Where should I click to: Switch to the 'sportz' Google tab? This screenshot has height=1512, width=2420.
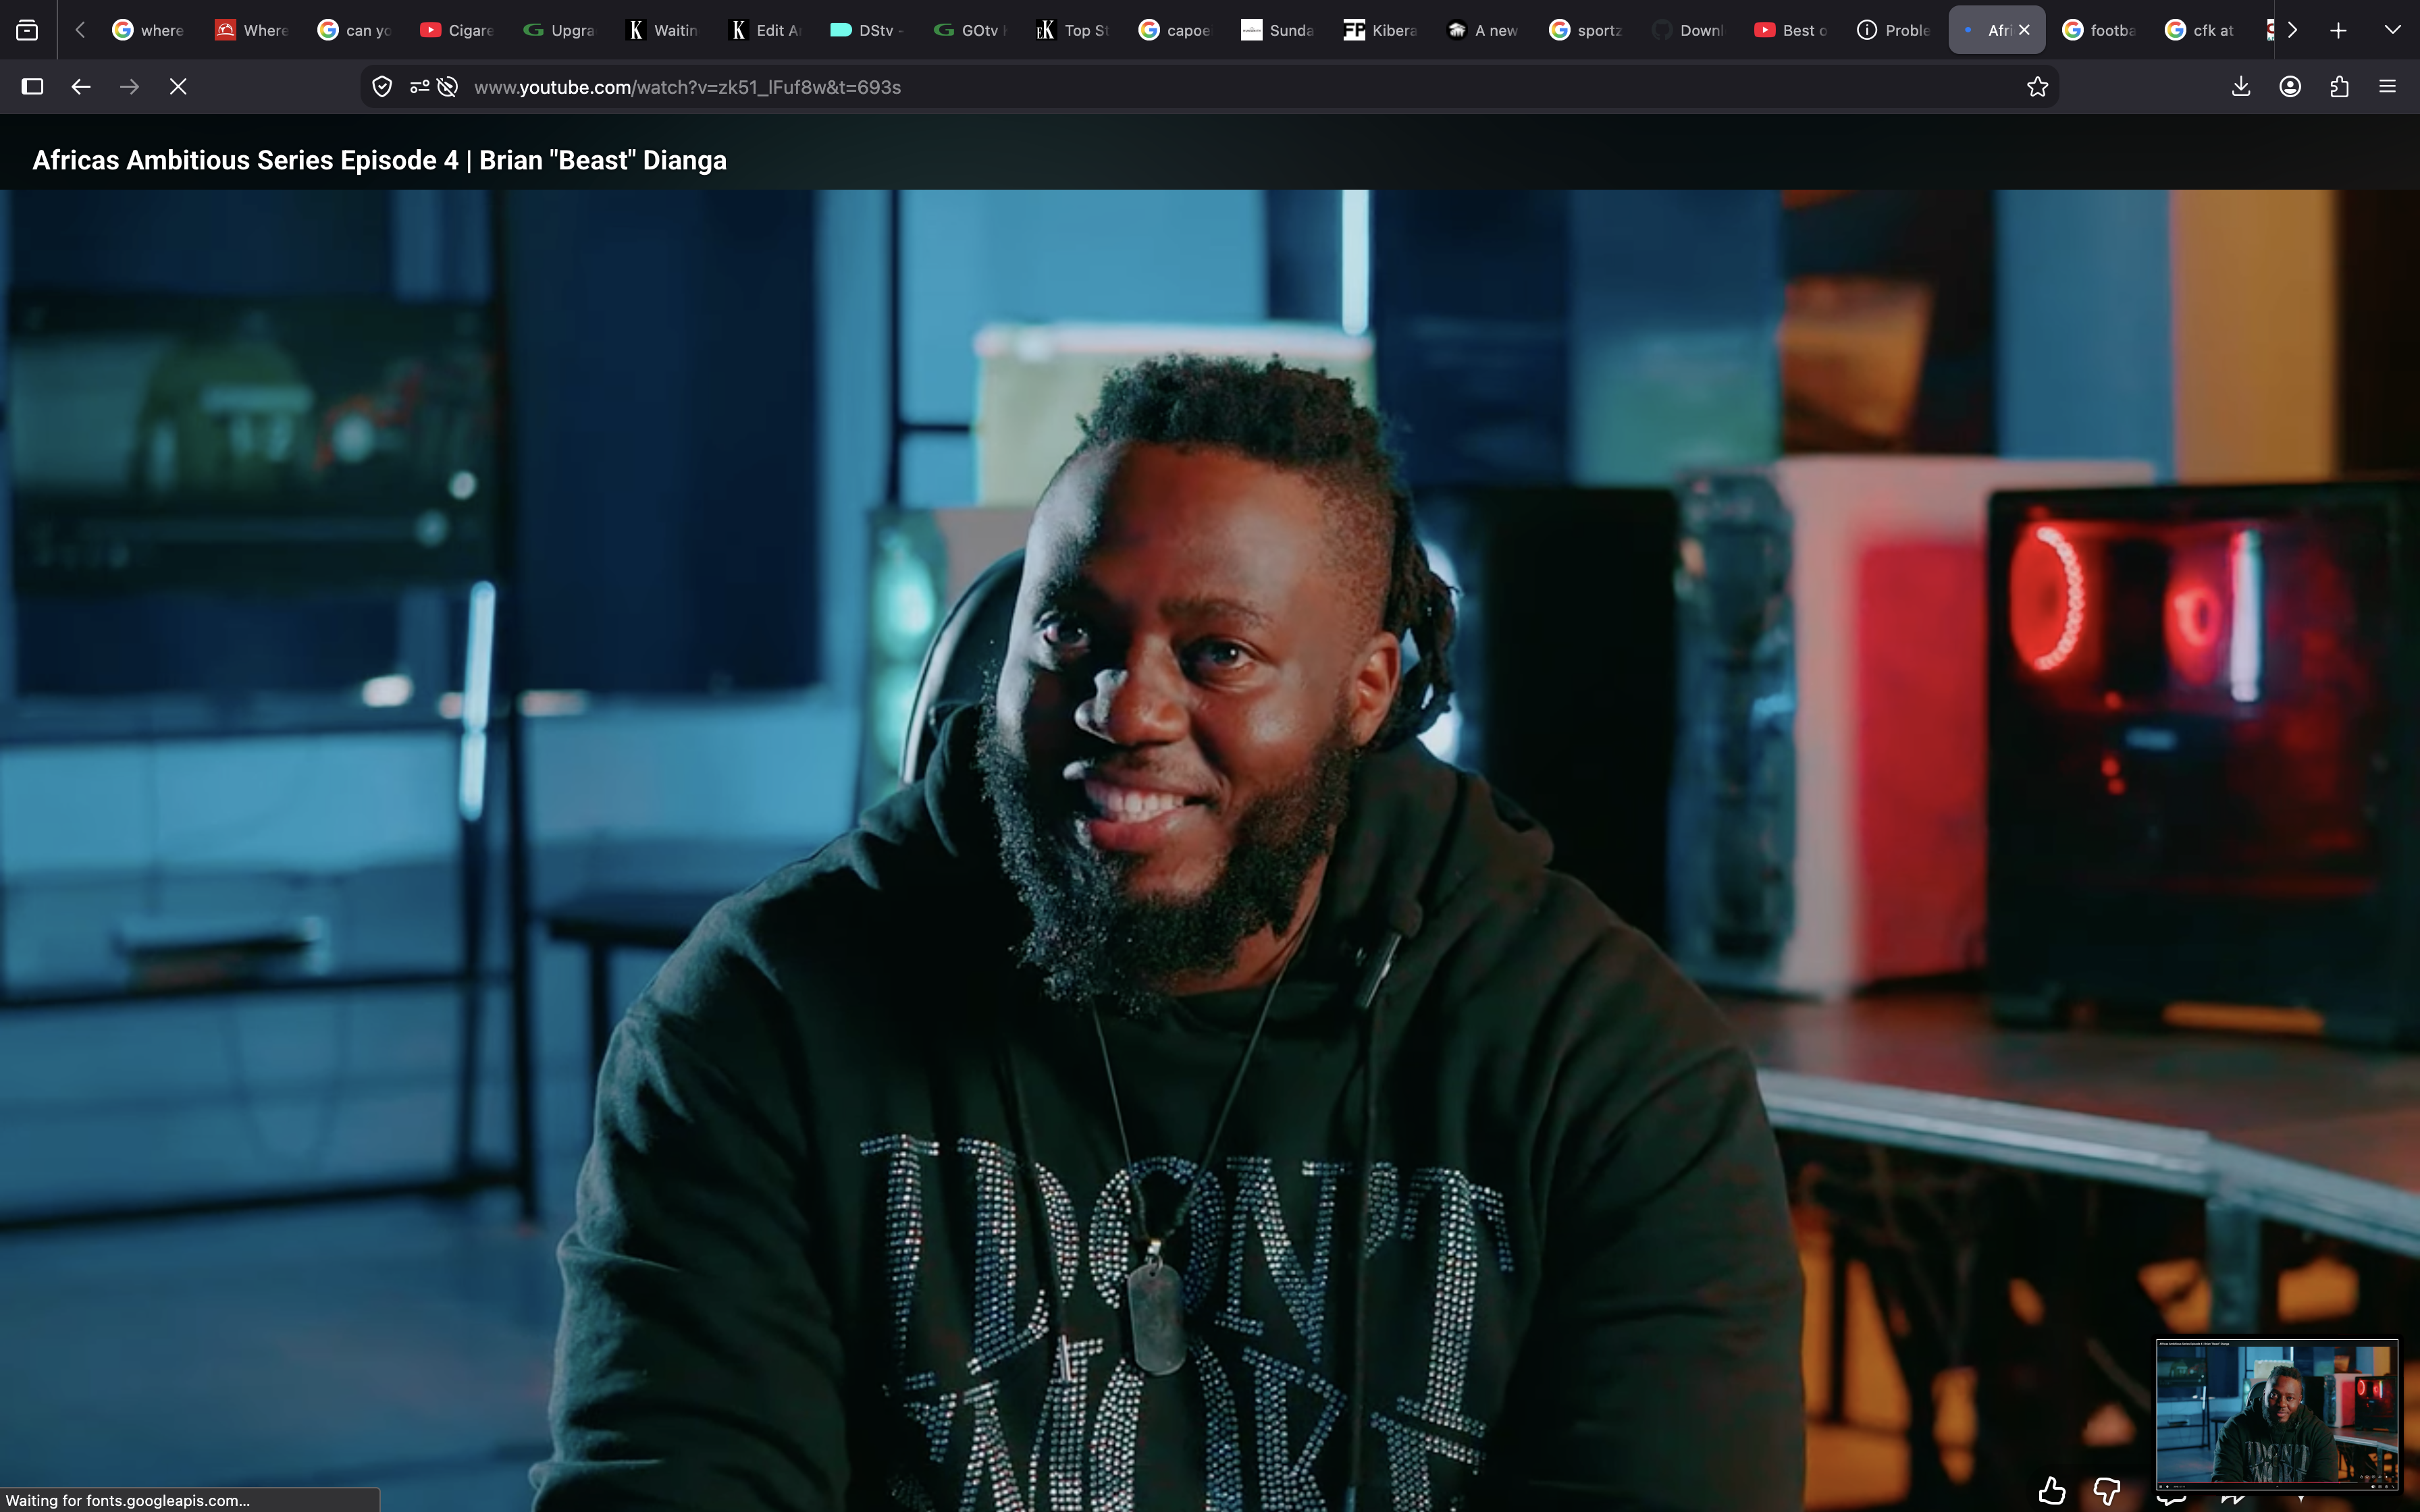pyautogui.click(x=1585, y=30)
